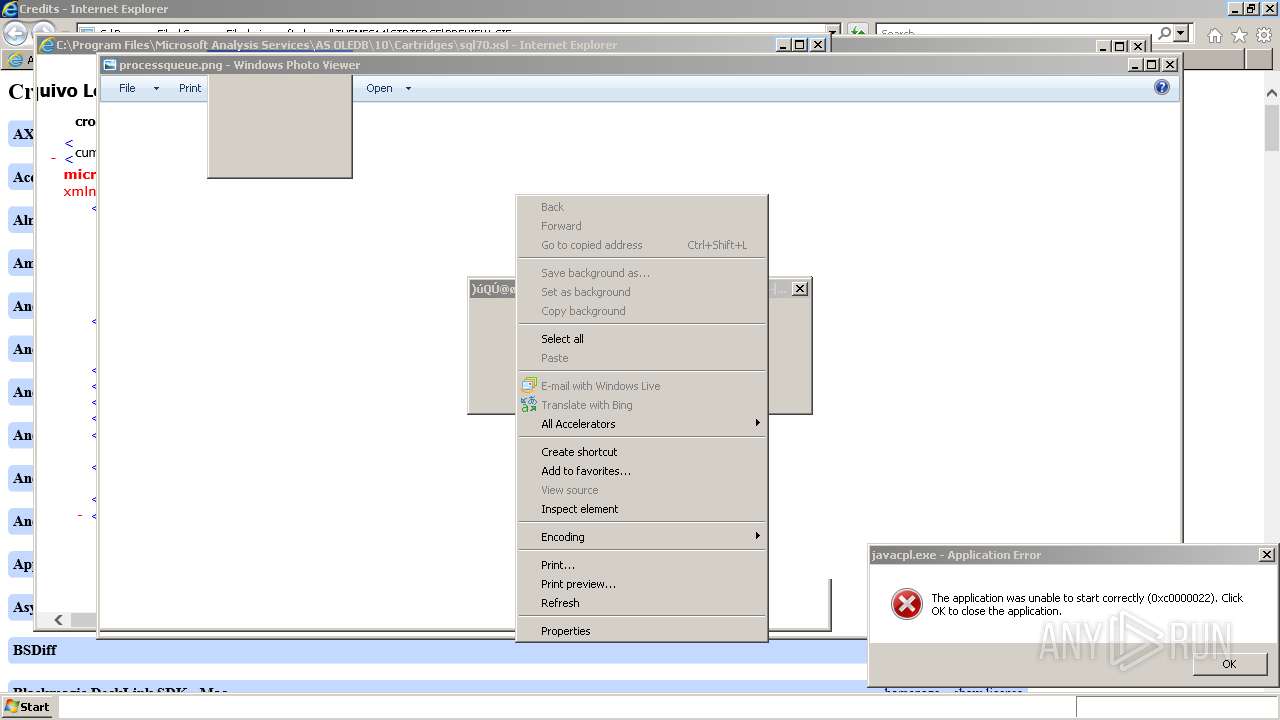The height and width of the screenshot is (720, 1280).
Task: Close the sql70.xsl Internet Explorer window
Action: click(x=818, y=45)
